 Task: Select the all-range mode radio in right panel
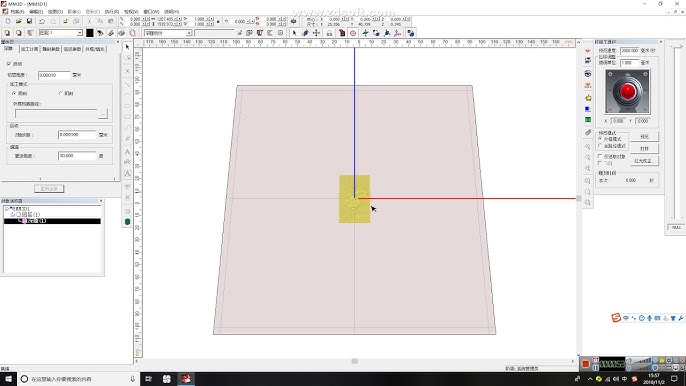pyautogui.click(x=601, y=146)
